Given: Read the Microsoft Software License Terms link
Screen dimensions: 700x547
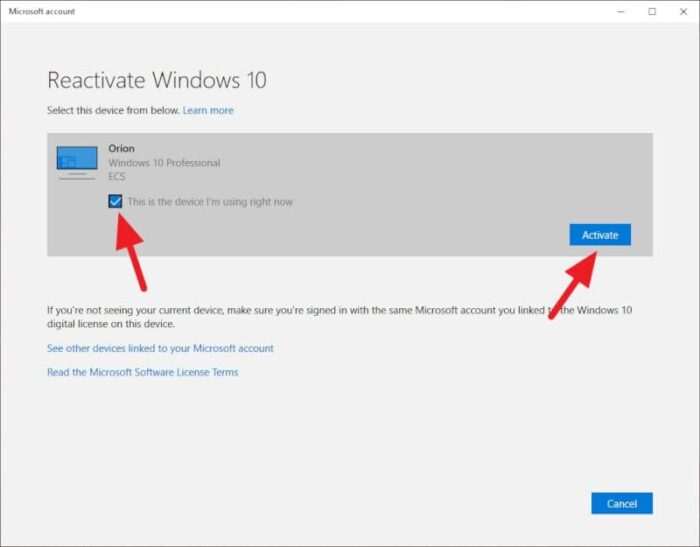Looking at the screenshot, I should click(x=143, y=372).
